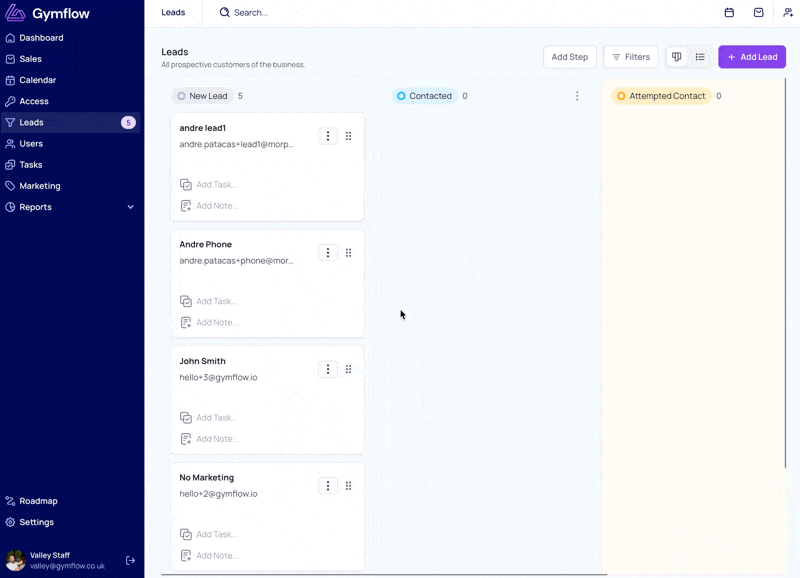Click the horizontal scrollbar at the bottom
The height and width of the screenshot is (578, 800).
coord(384,575)
